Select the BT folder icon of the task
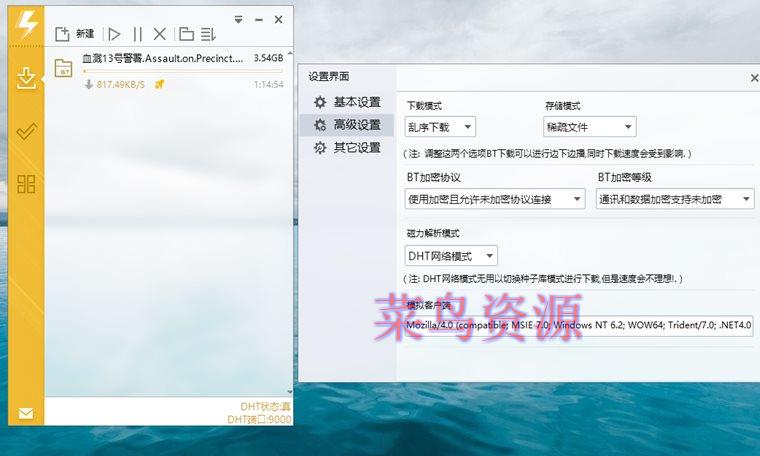This screenshot has height=456, width=760. click(x=63, y=68)
